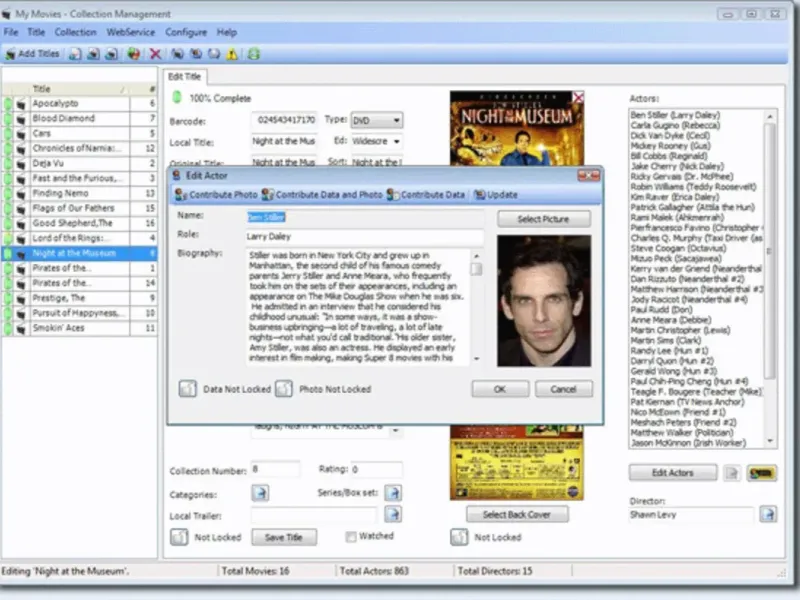
Task: Click the Select Picture button
Action: 543,219
